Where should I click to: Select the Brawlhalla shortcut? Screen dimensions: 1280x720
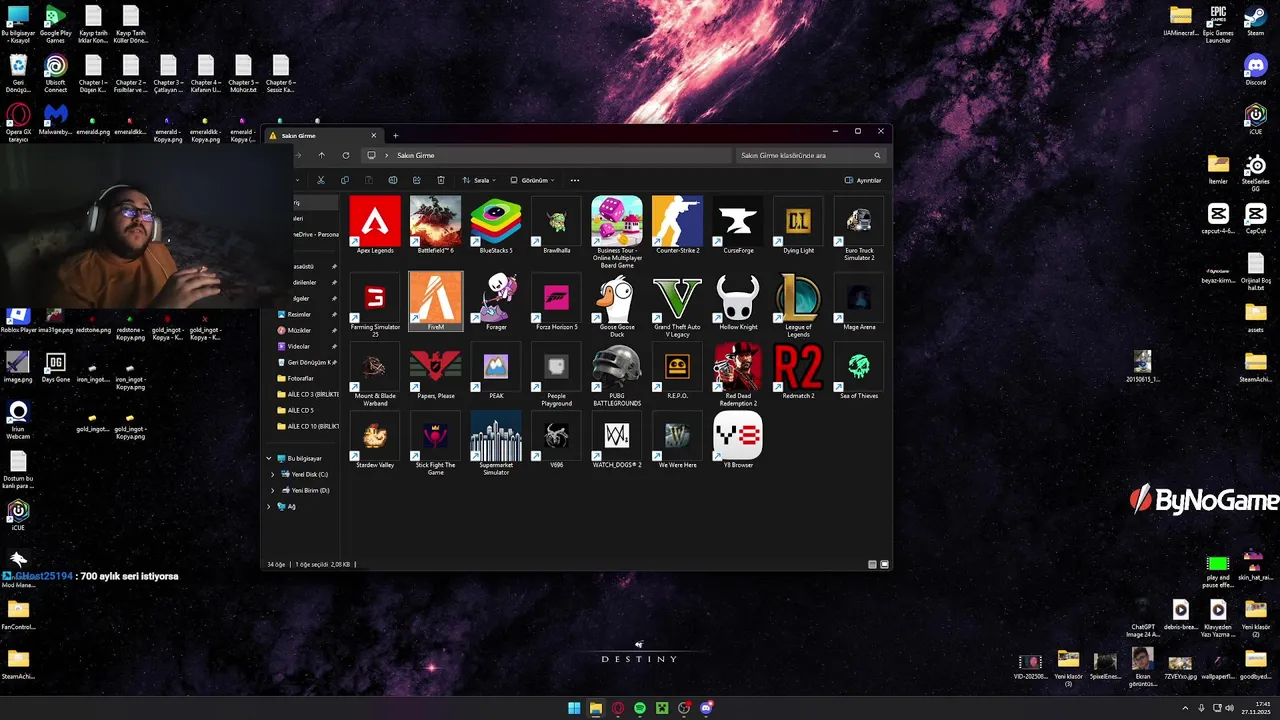coord(556,226)
